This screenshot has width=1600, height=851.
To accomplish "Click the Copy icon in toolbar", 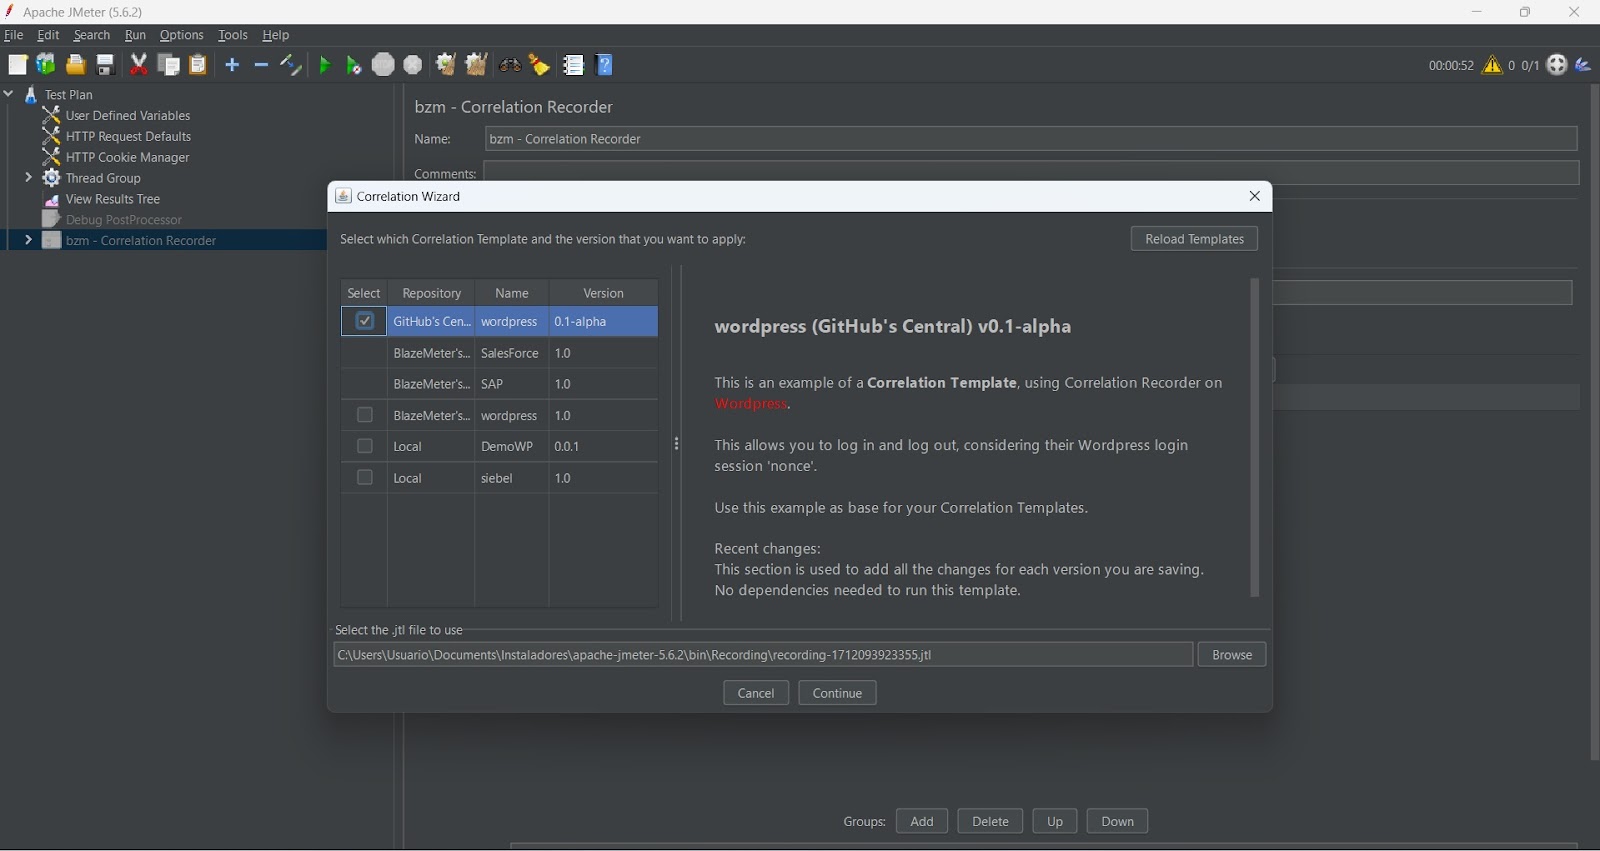I will [169, 65].
